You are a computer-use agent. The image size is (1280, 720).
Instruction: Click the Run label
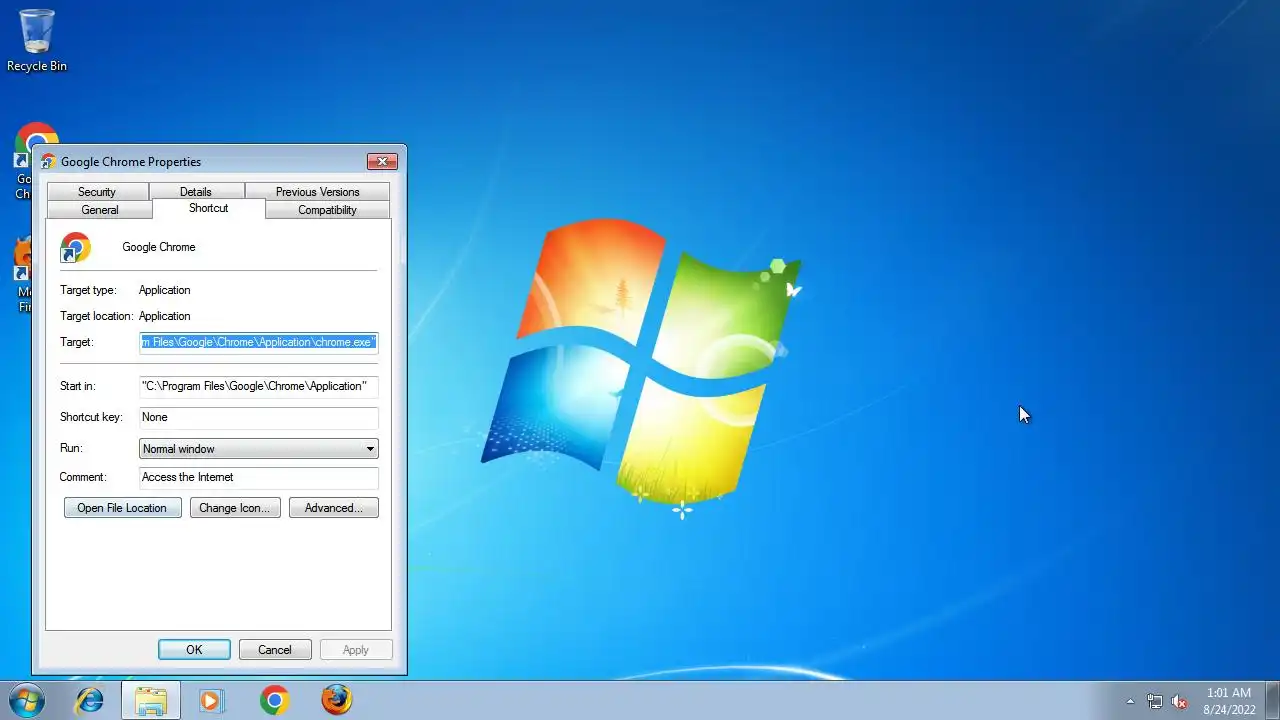click(x=71, y=448)
